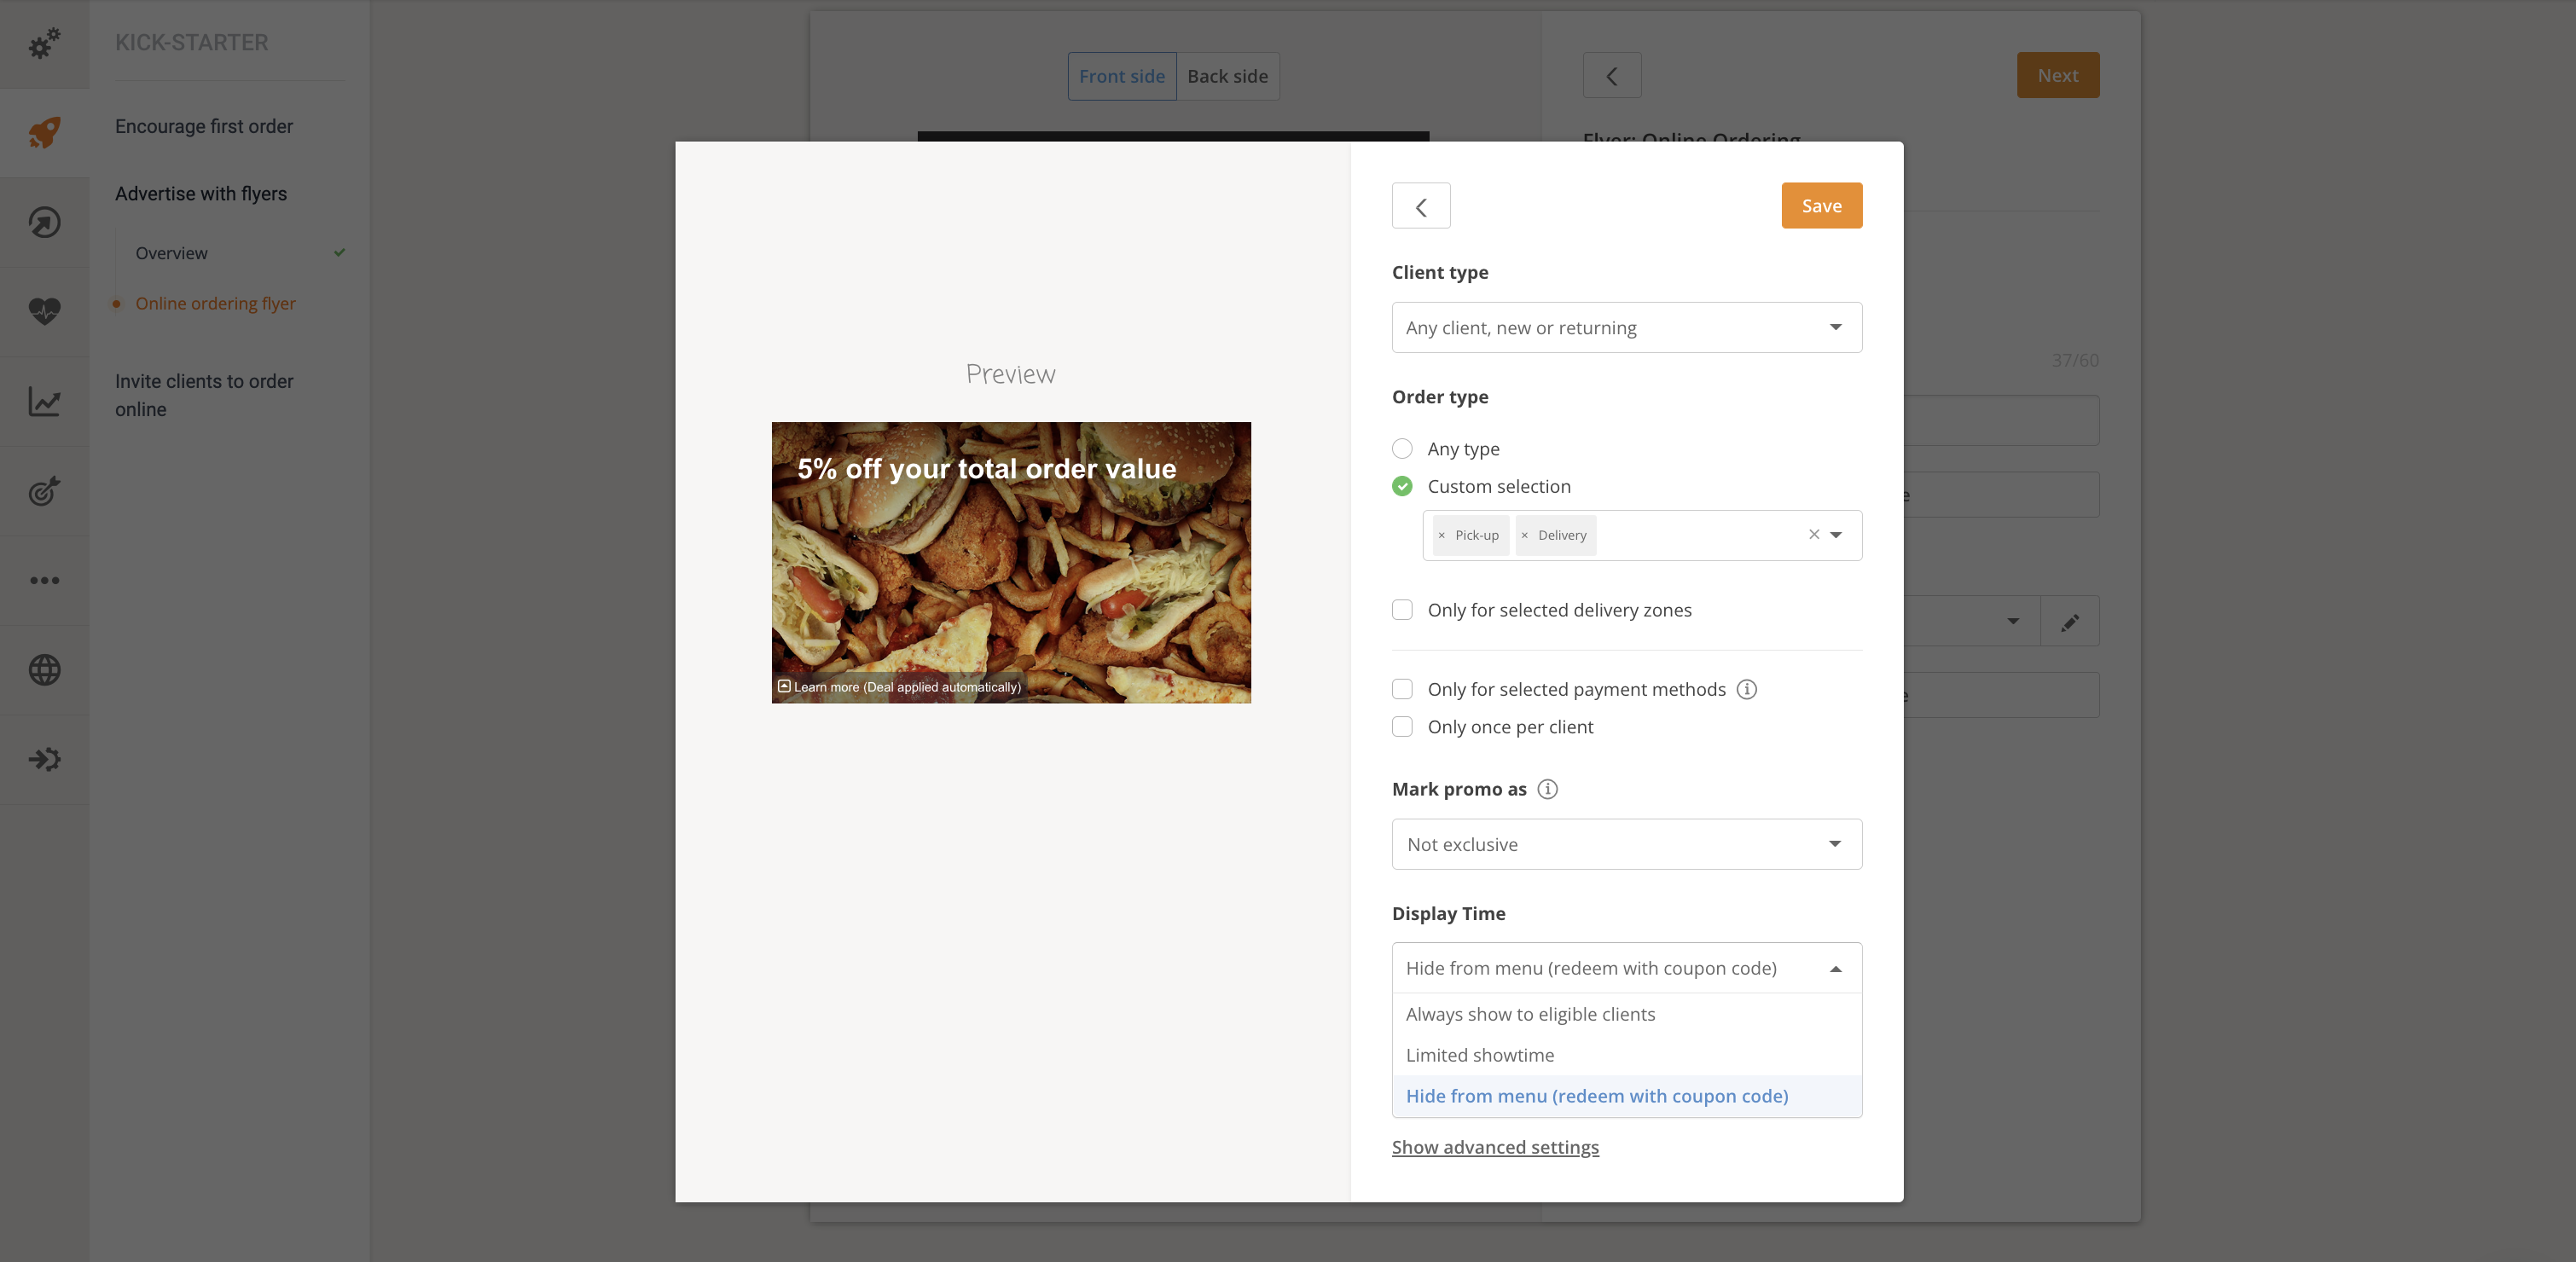Select the Any type radio button

1402,449
